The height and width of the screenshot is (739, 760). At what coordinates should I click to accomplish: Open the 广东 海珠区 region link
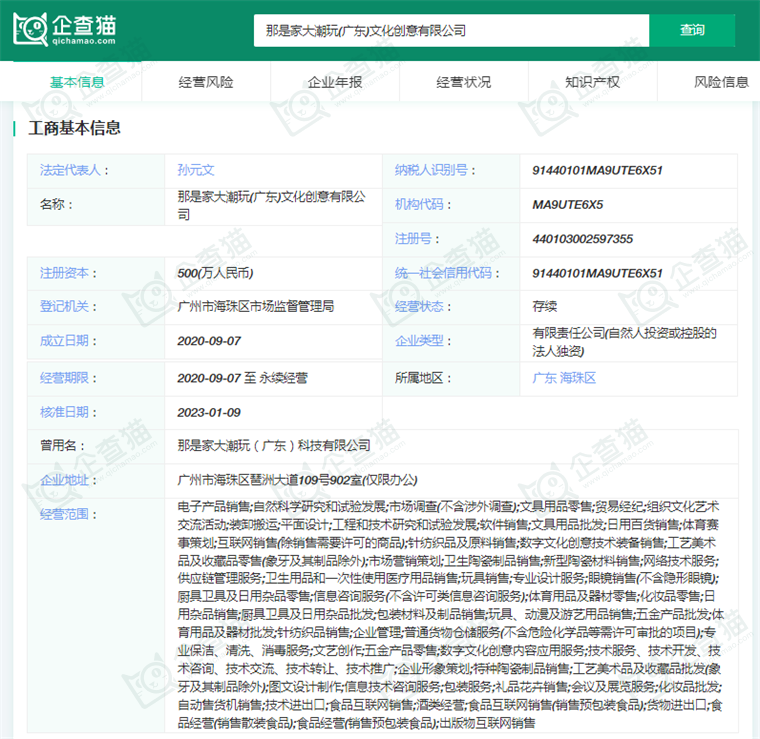pyautogui.click(x=564, y=378)
